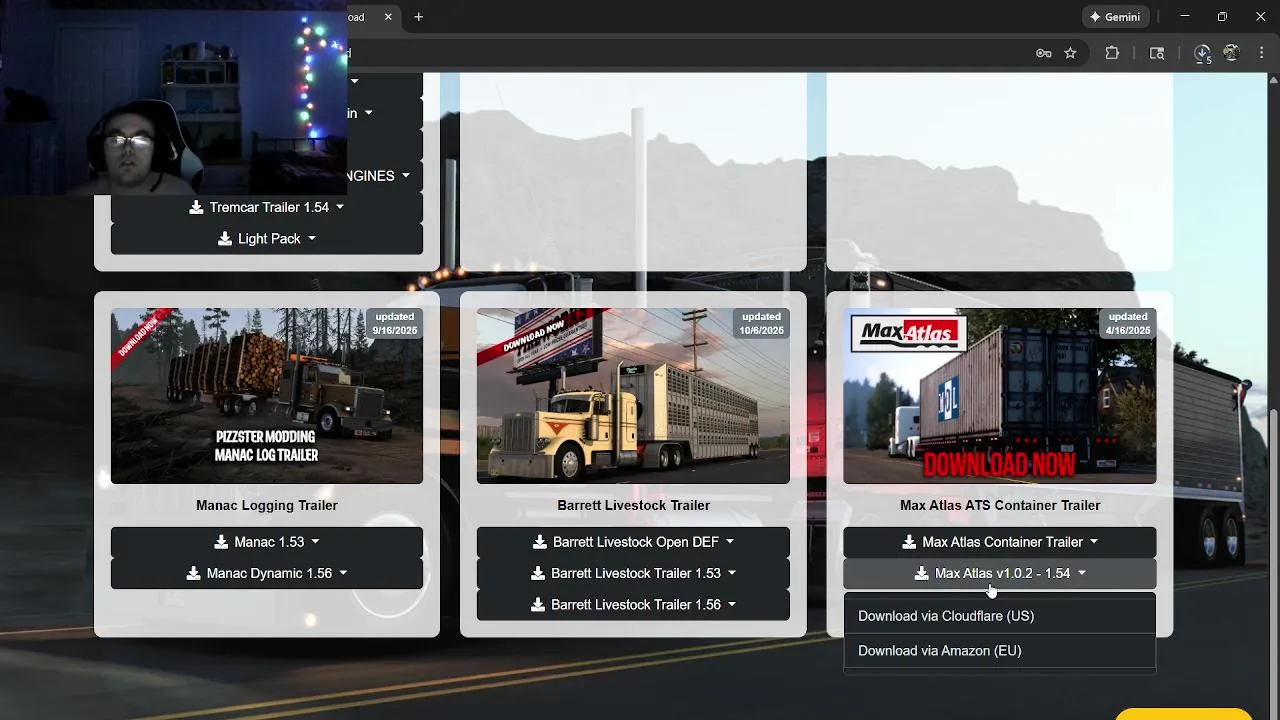Click download icon beside Max Atlas Container Trailer
The width and height of the screenshot is (1280, 720).
tap(909, 542)
